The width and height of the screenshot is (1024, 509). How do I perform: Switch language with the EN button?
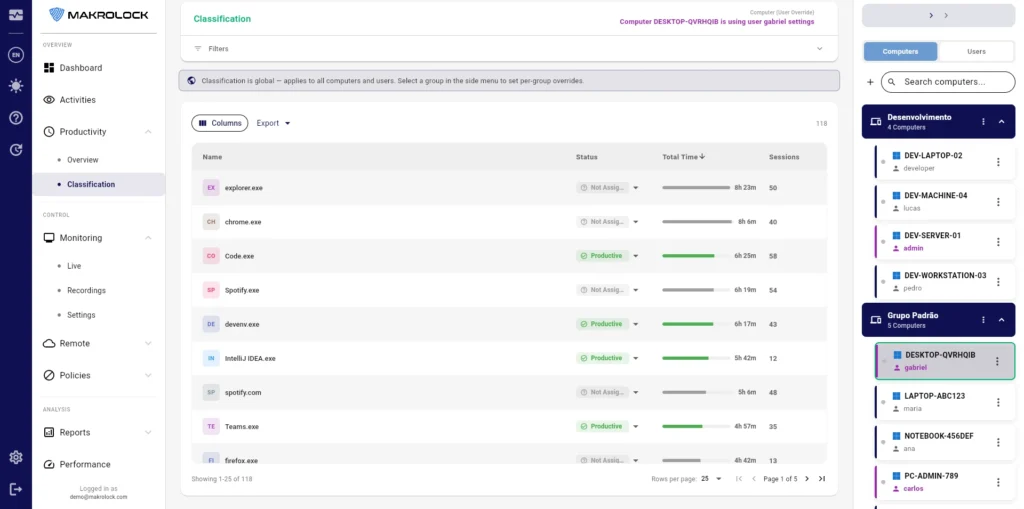16,56
